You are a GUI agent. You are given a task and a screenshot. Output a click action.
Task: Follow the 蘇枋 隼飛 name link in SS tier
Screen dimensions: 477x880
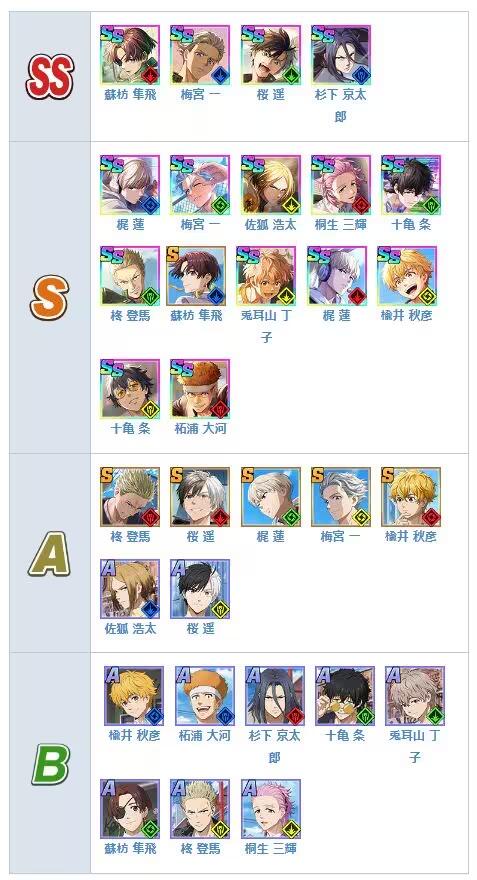(130, 95)
